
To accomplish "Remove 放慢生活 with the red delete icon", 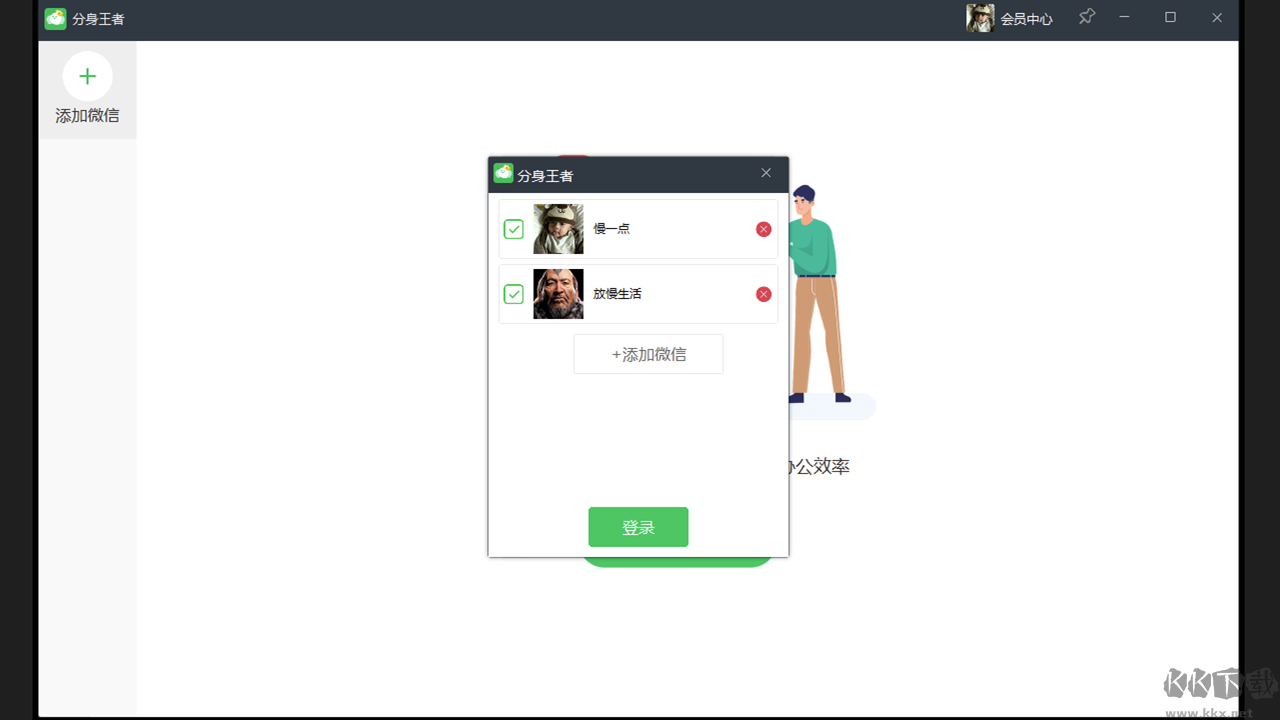I will point(763,294).
